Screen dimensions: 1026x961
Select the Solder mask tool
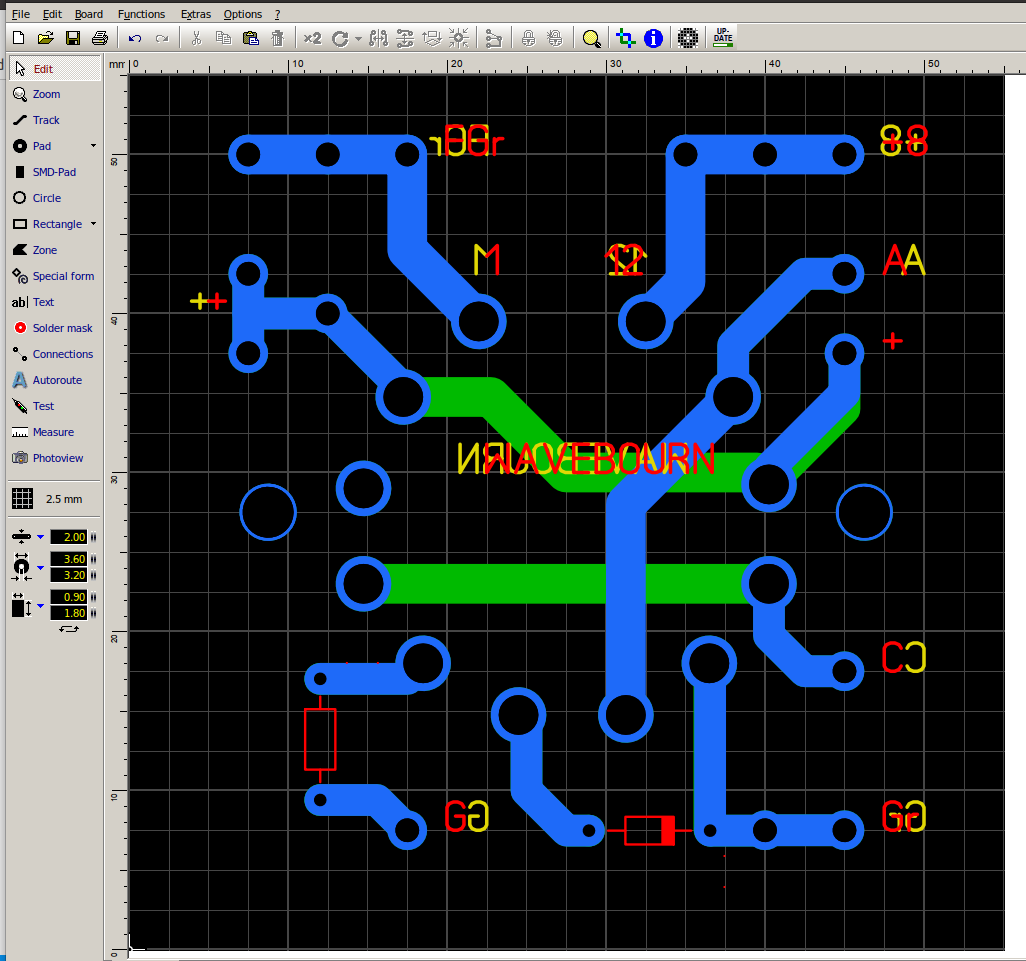coord(55,328)
